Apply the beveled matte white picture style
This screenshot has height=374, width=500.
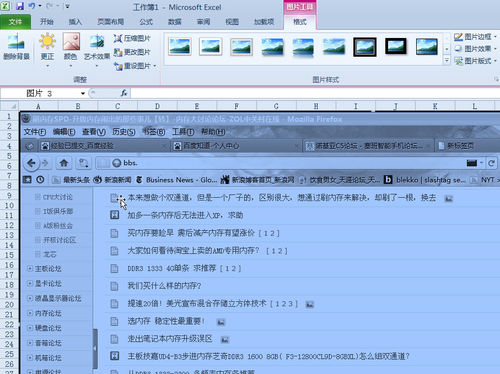[211, 46]
